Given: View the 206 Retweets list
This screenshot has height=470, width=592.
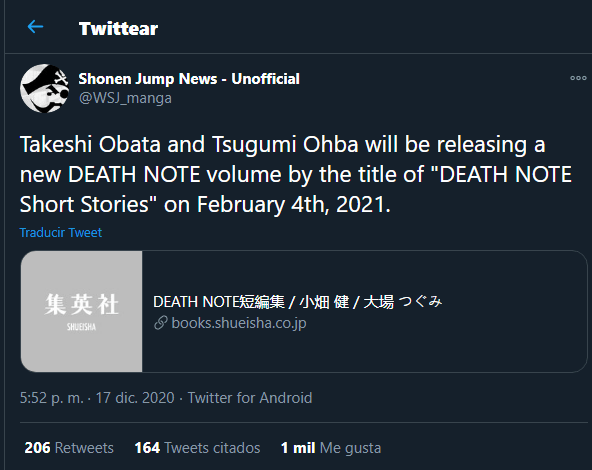Looking at the screenshot, I should point(69,448).
